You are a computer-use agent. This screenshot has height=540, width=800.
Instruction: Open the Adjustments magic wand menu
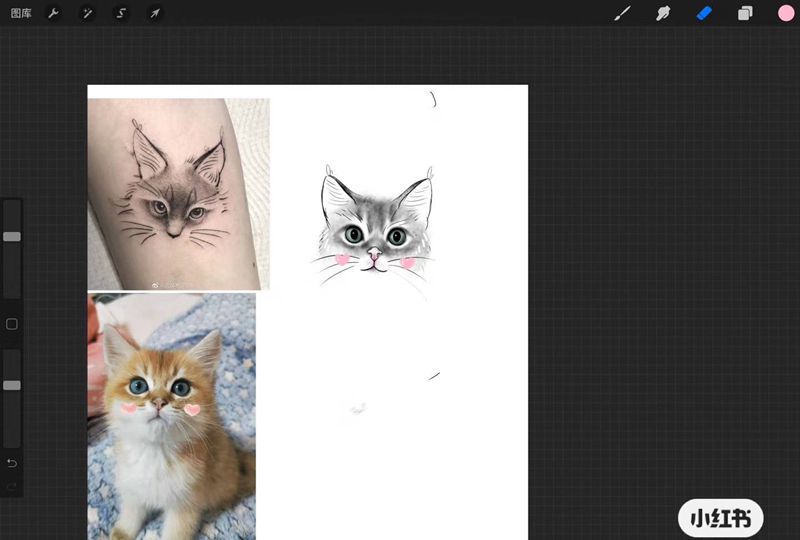[87, 13]
